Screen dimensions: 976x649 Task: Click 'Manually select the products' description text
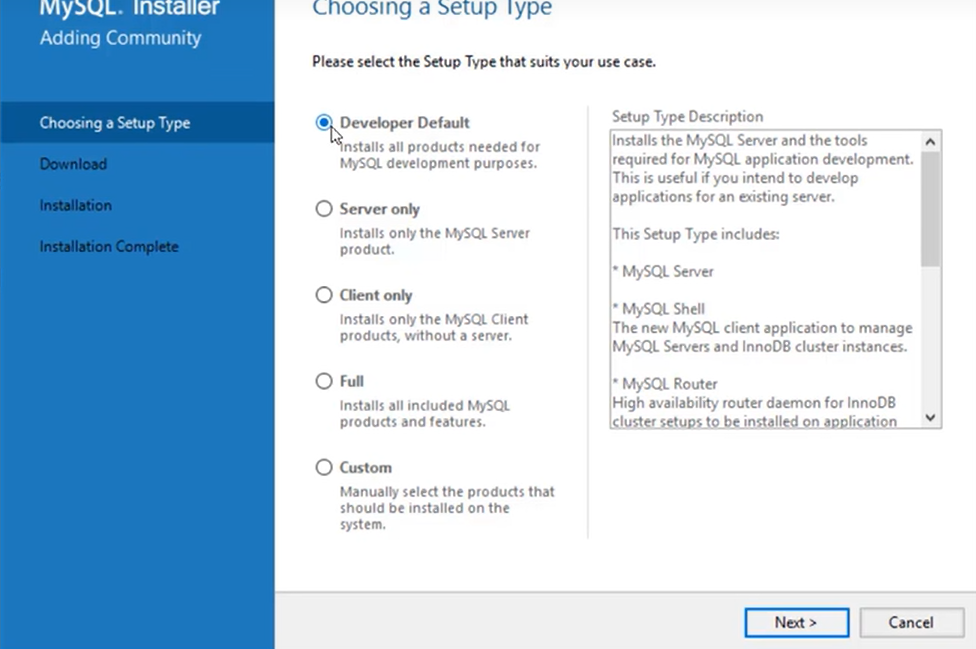pos(447,508)
